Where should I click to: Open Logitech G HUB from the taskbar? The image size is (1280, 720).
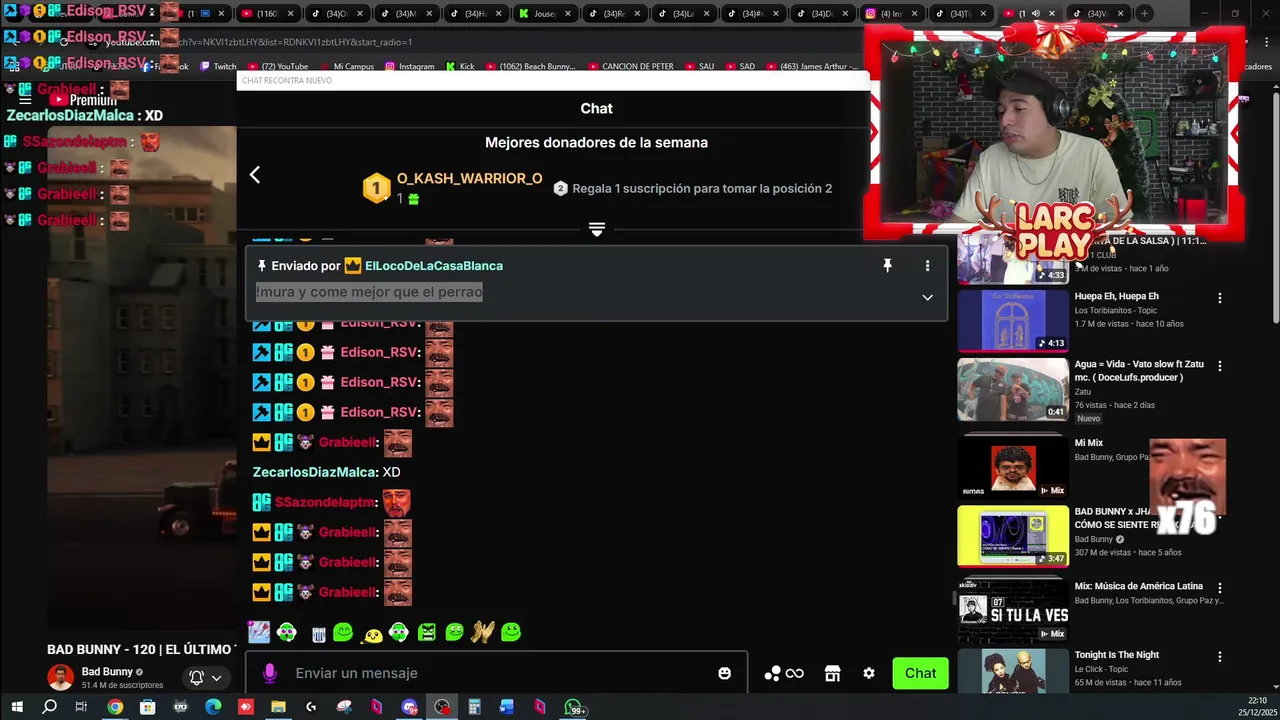click(311, 707)
